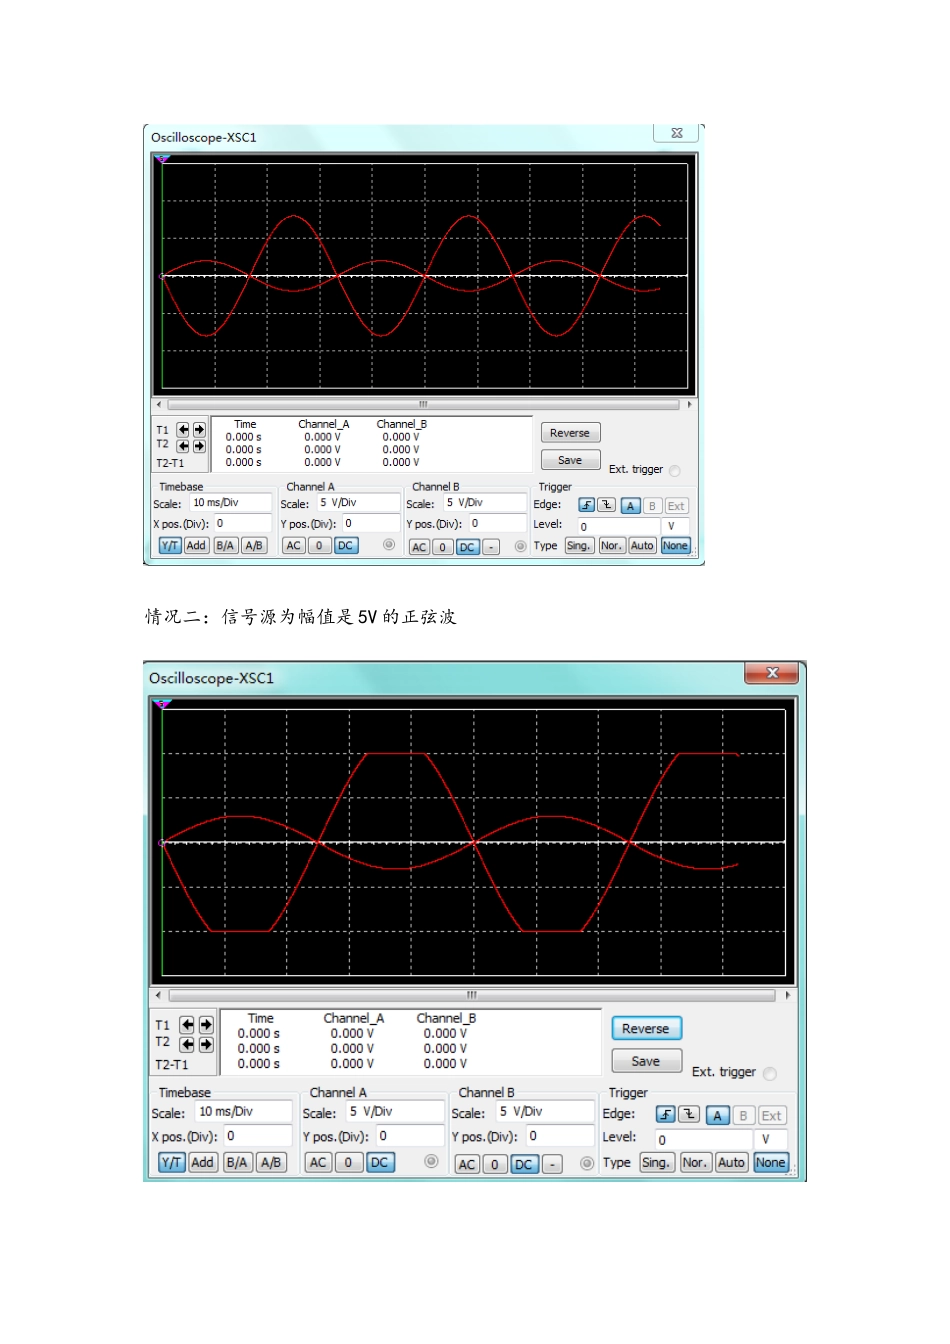
Task: Move cursor T1 left in the top oscilloscope
Action: click(183, 430)
